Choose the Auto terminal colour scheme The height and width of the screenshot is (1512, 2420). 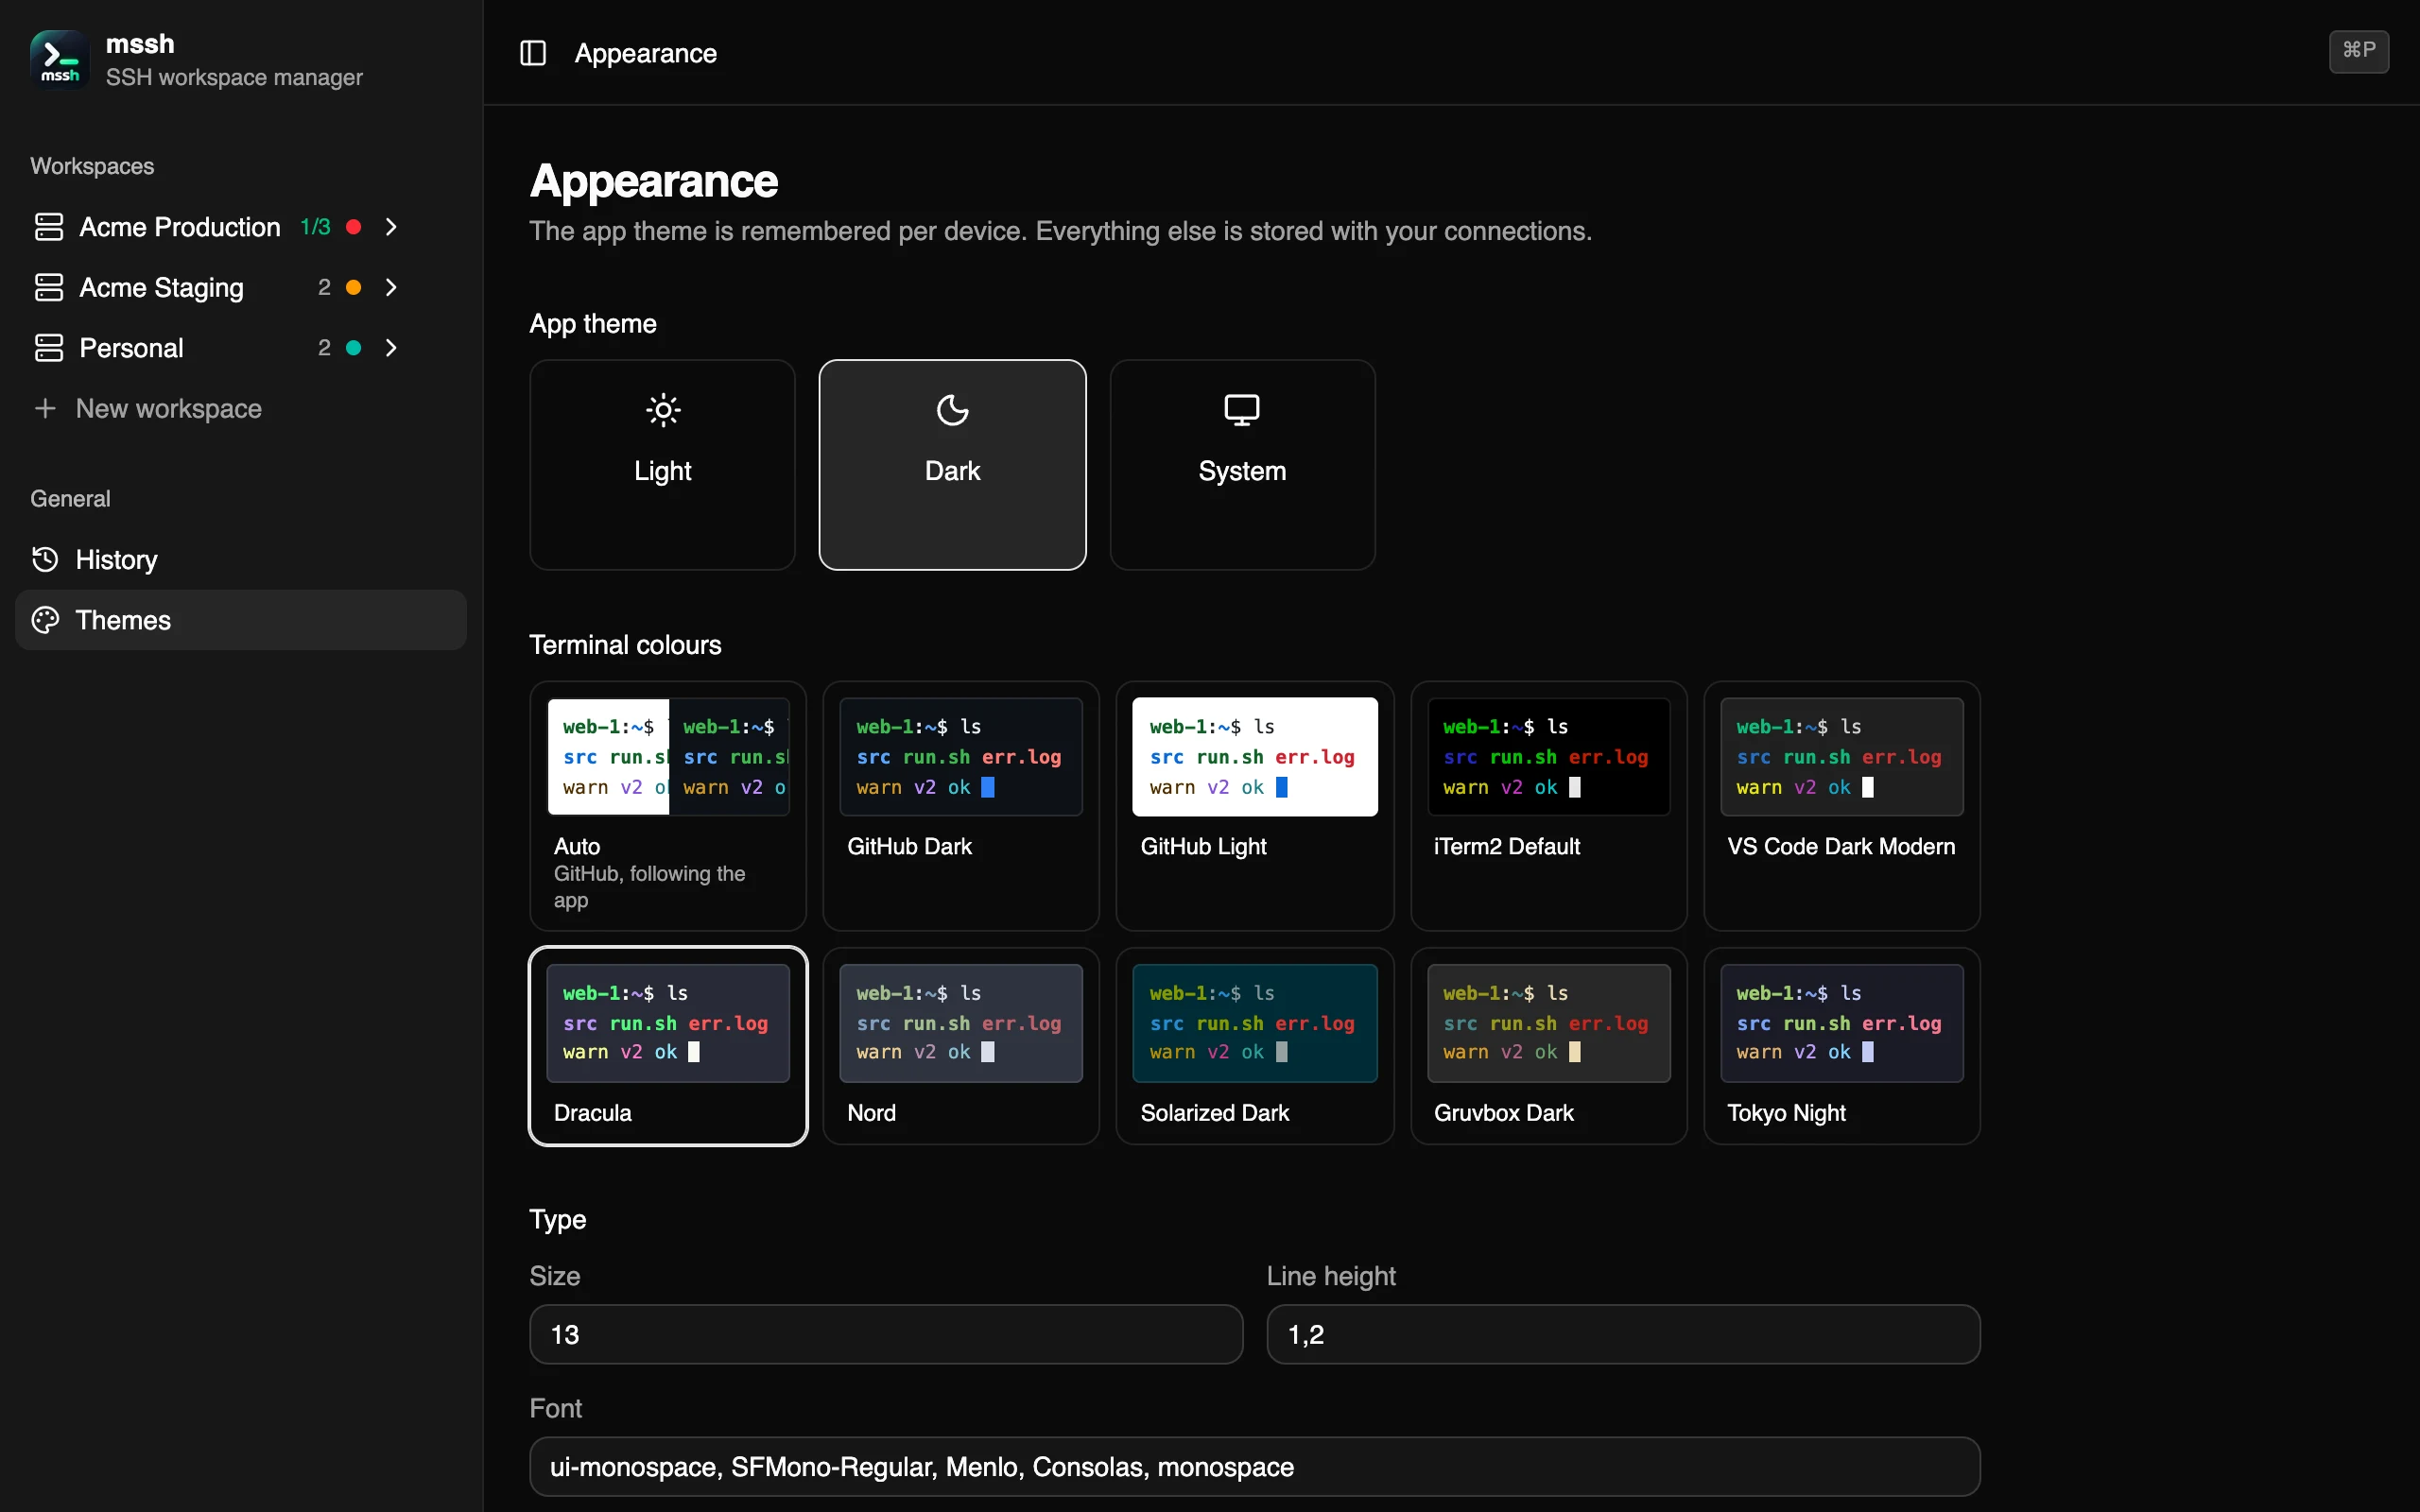(668, 806)
